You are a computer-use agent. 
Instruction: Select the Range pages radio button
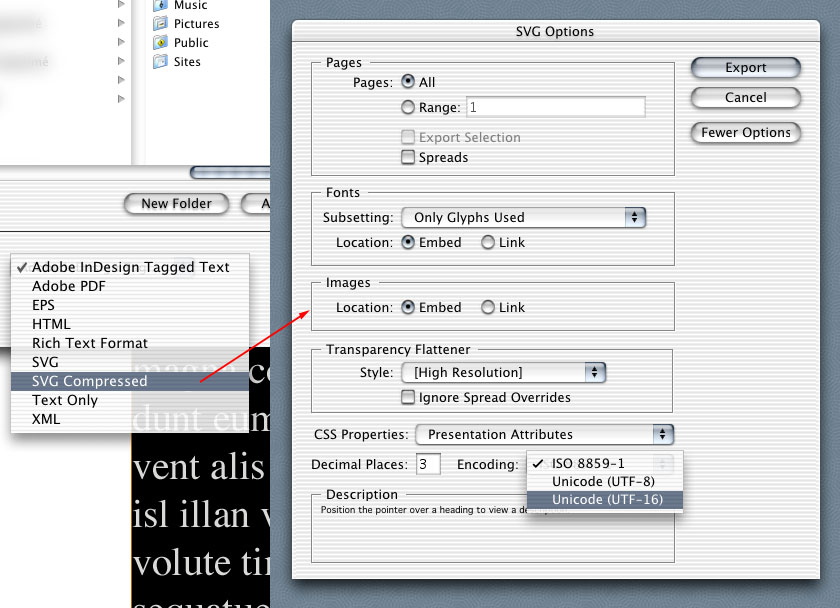pyautogui.click(x=408, y=107)
